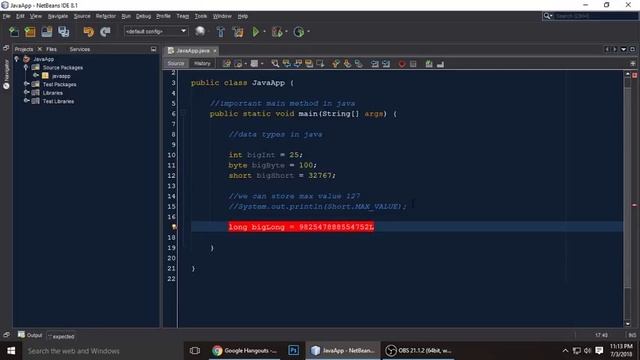640x360 pixels.
Task: Open dropdown arrow next to Debug icon
Action: click(287, 32)
